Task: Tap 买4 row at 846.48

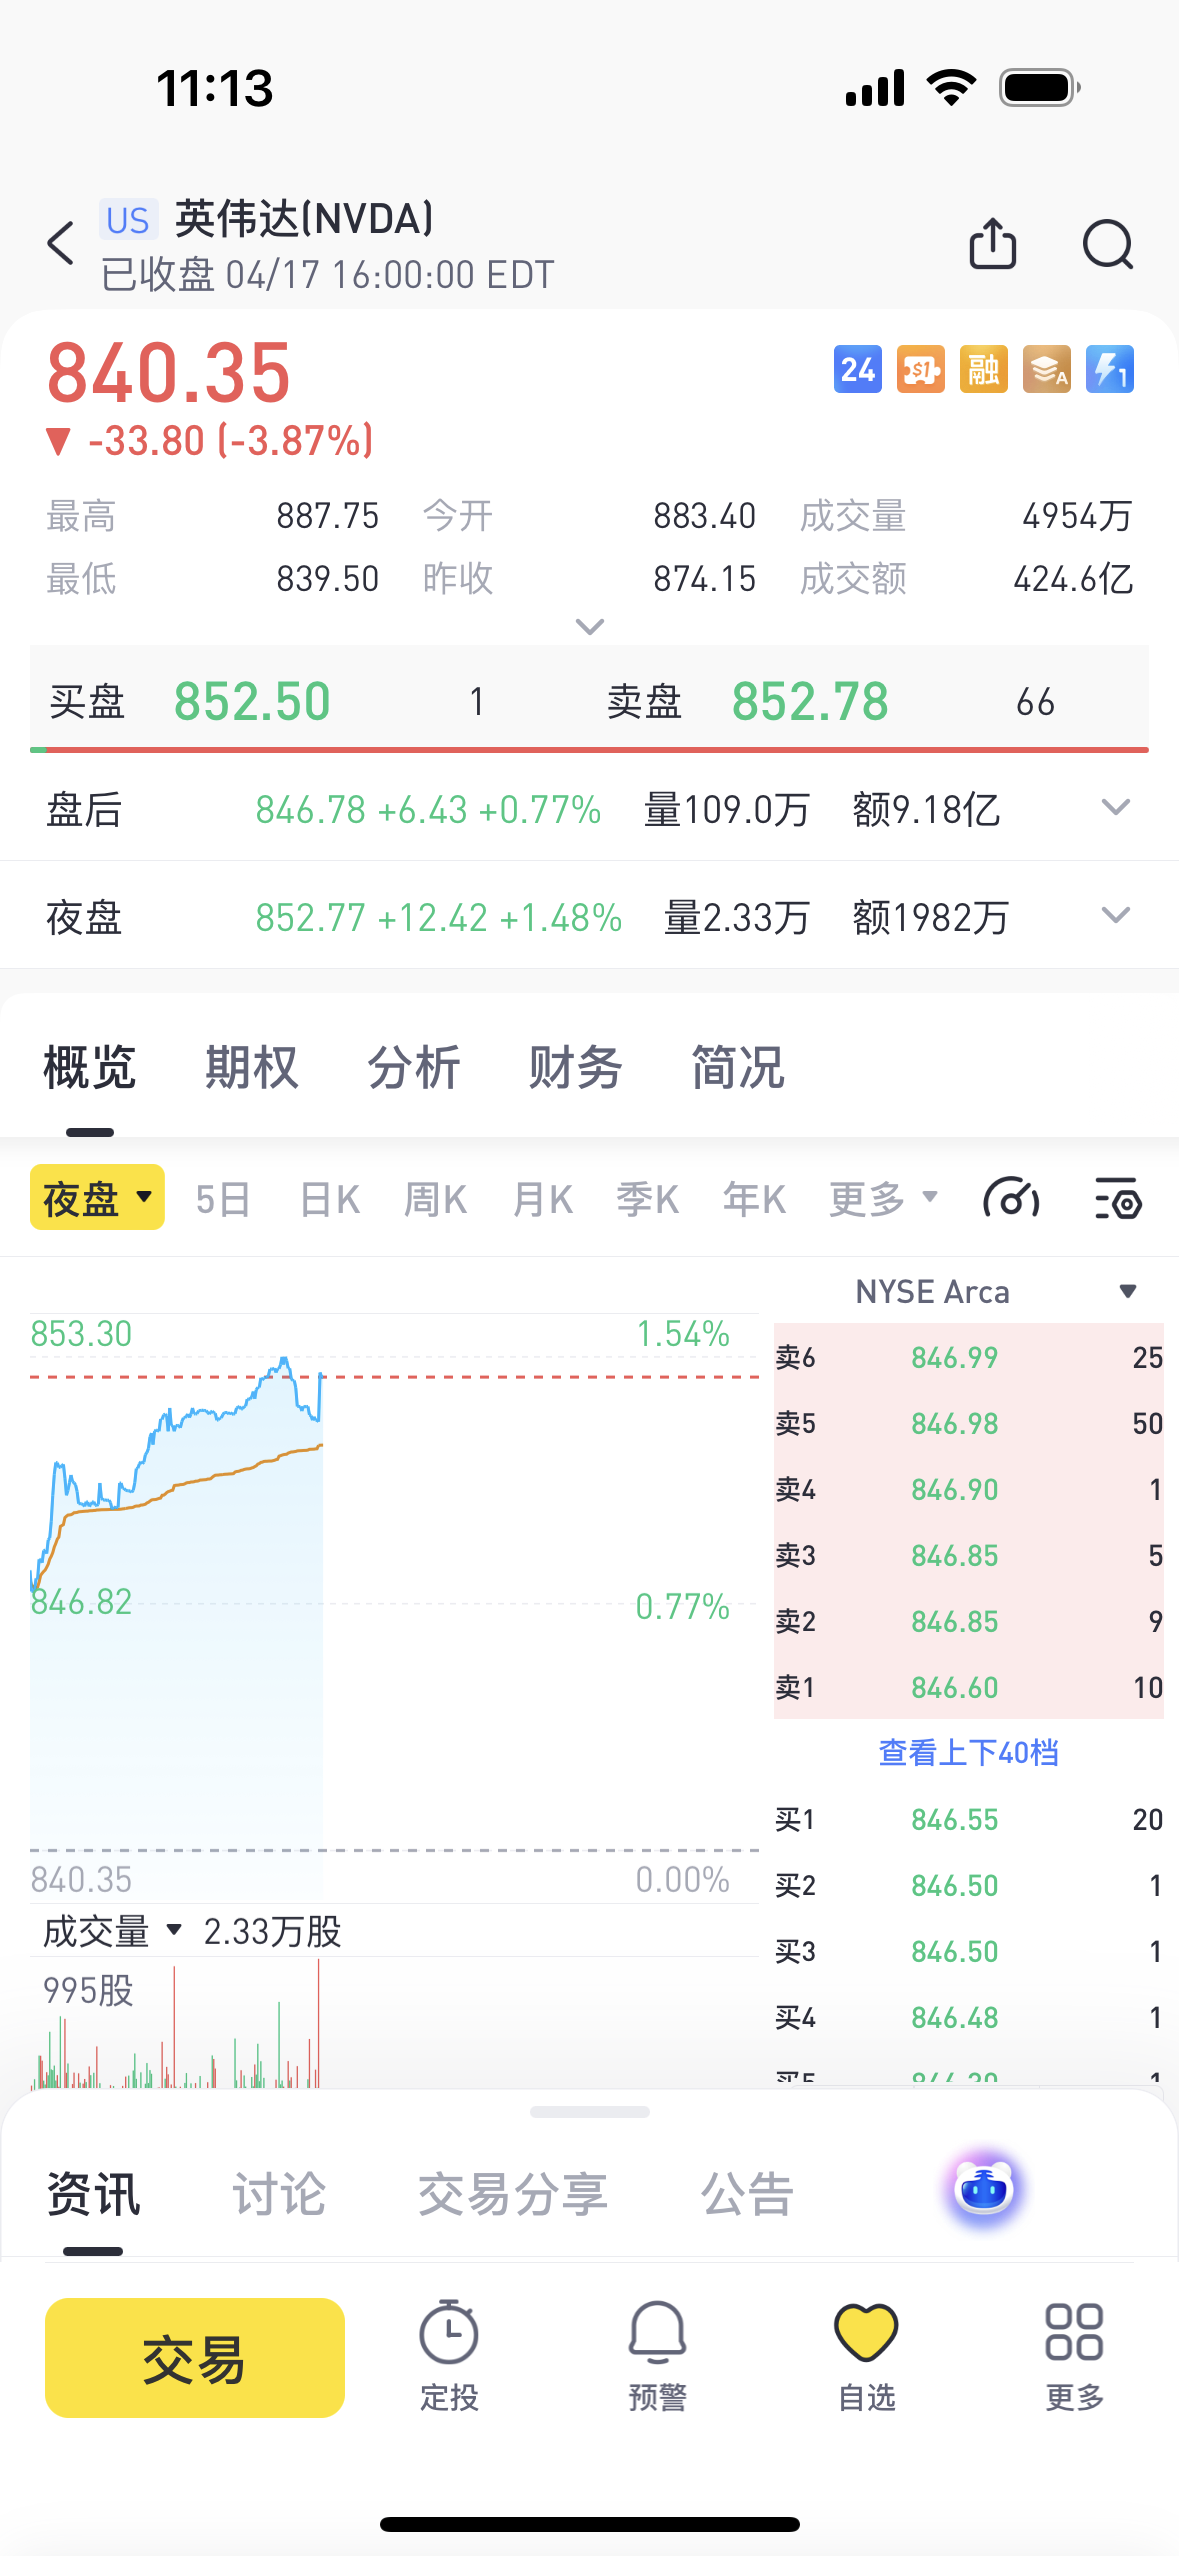Action: tap(969, 2017)
